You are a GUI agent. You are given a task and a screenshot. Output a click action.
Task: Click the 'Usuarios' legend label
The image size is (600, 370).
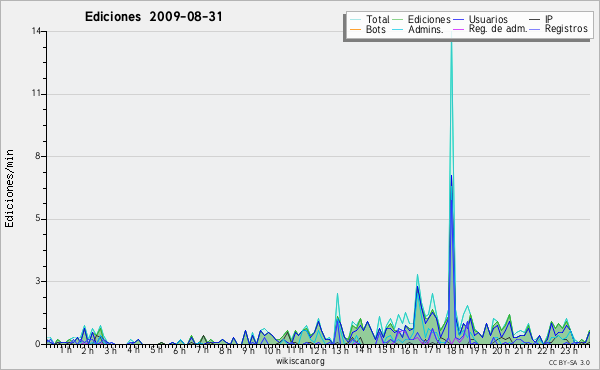488,19
